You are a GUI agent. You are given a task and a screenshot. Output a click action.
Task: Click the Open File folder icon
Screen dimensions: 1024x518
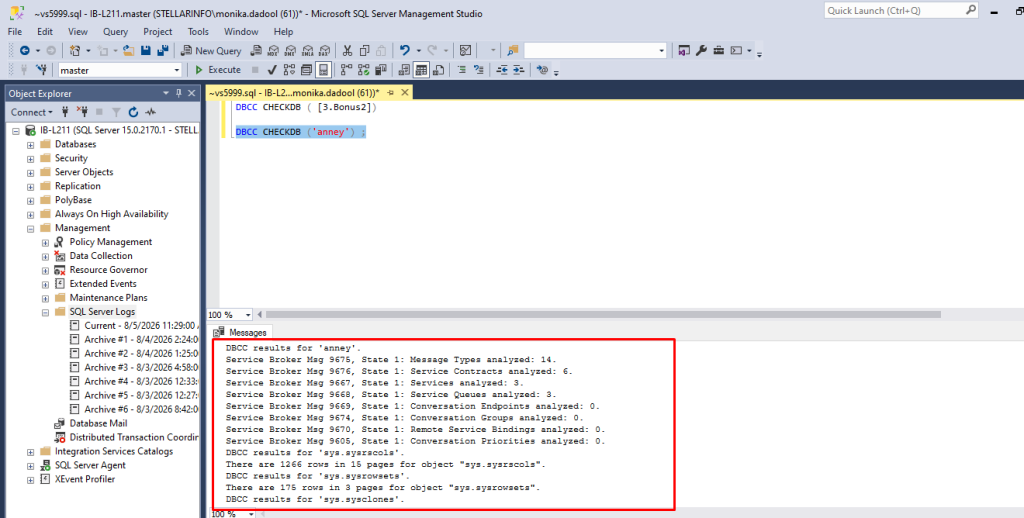pyautogui.click(x=129, y=50)
